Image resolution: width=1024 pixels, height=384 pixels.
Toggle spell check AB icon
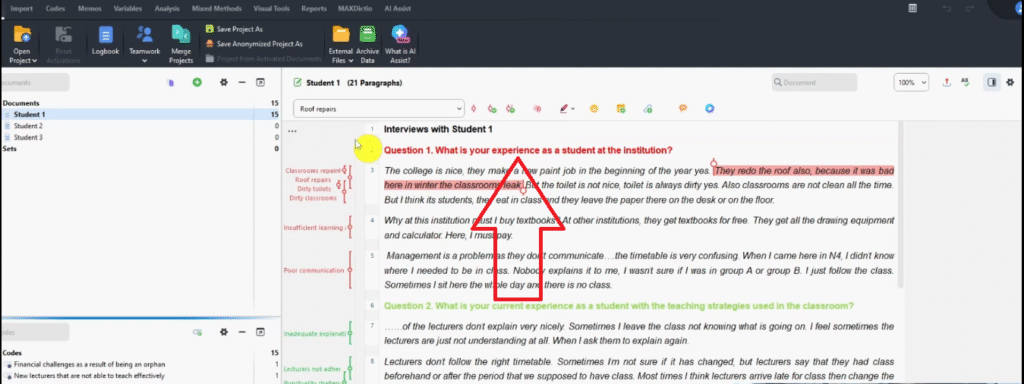[965, 82]
